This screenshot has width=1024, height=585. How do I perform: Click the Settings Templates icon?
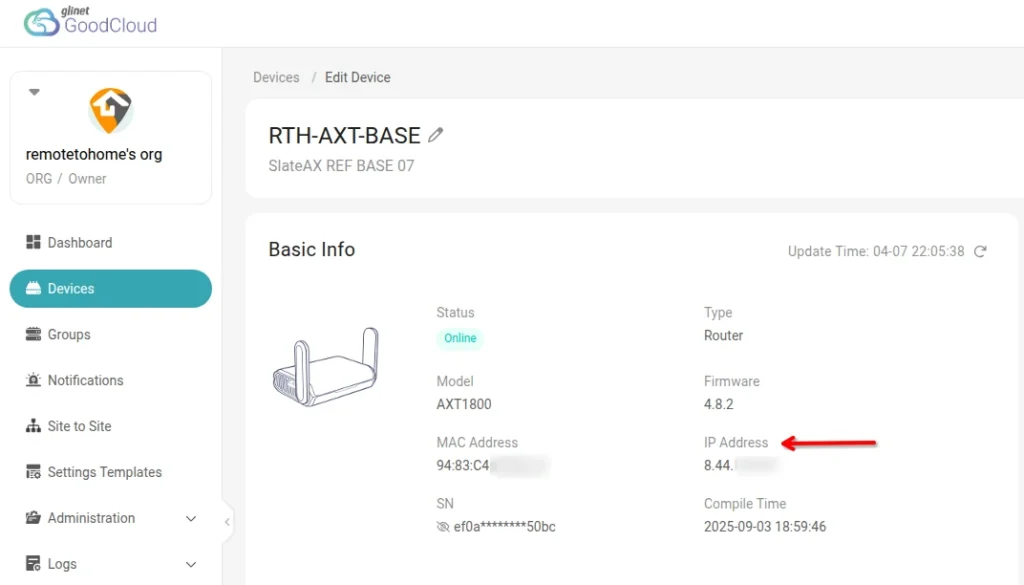point(33,471)
